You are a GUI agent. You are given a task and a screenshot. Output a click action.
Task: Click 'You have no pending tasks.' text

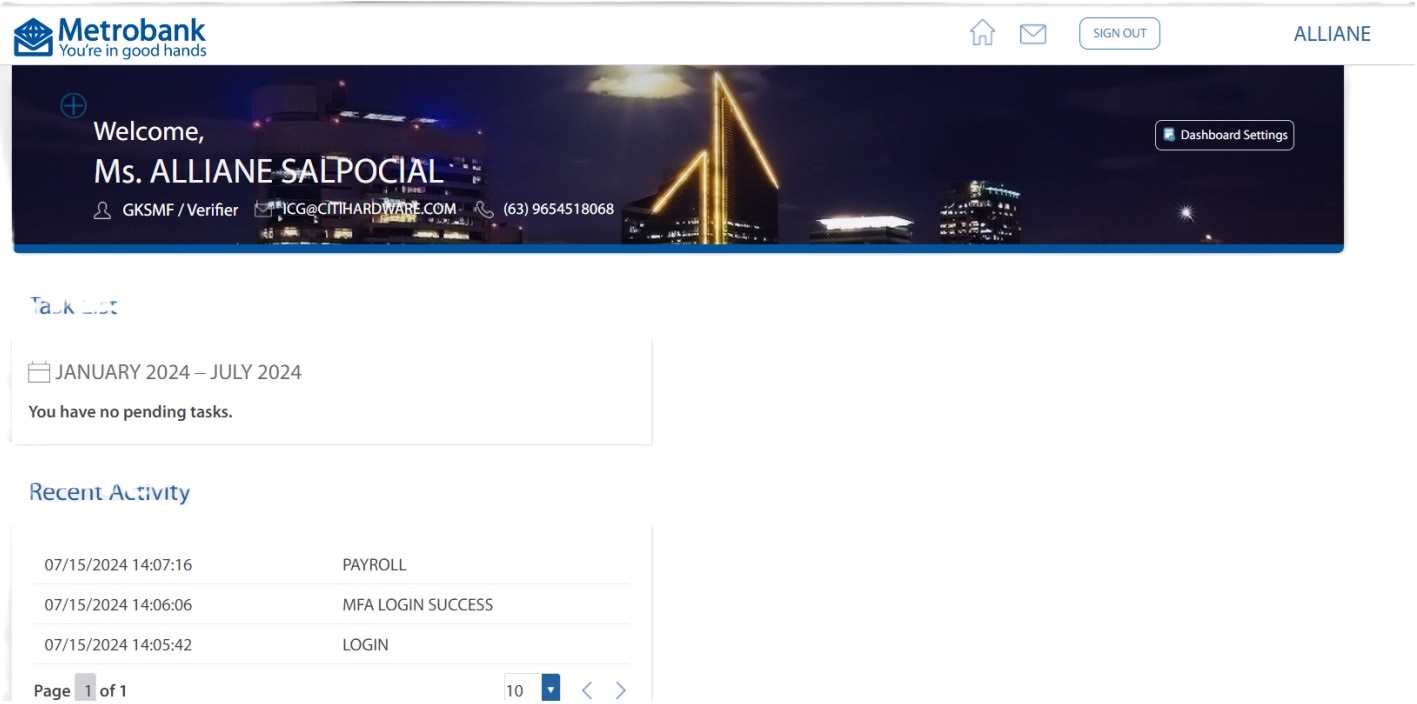click(130, 411)
